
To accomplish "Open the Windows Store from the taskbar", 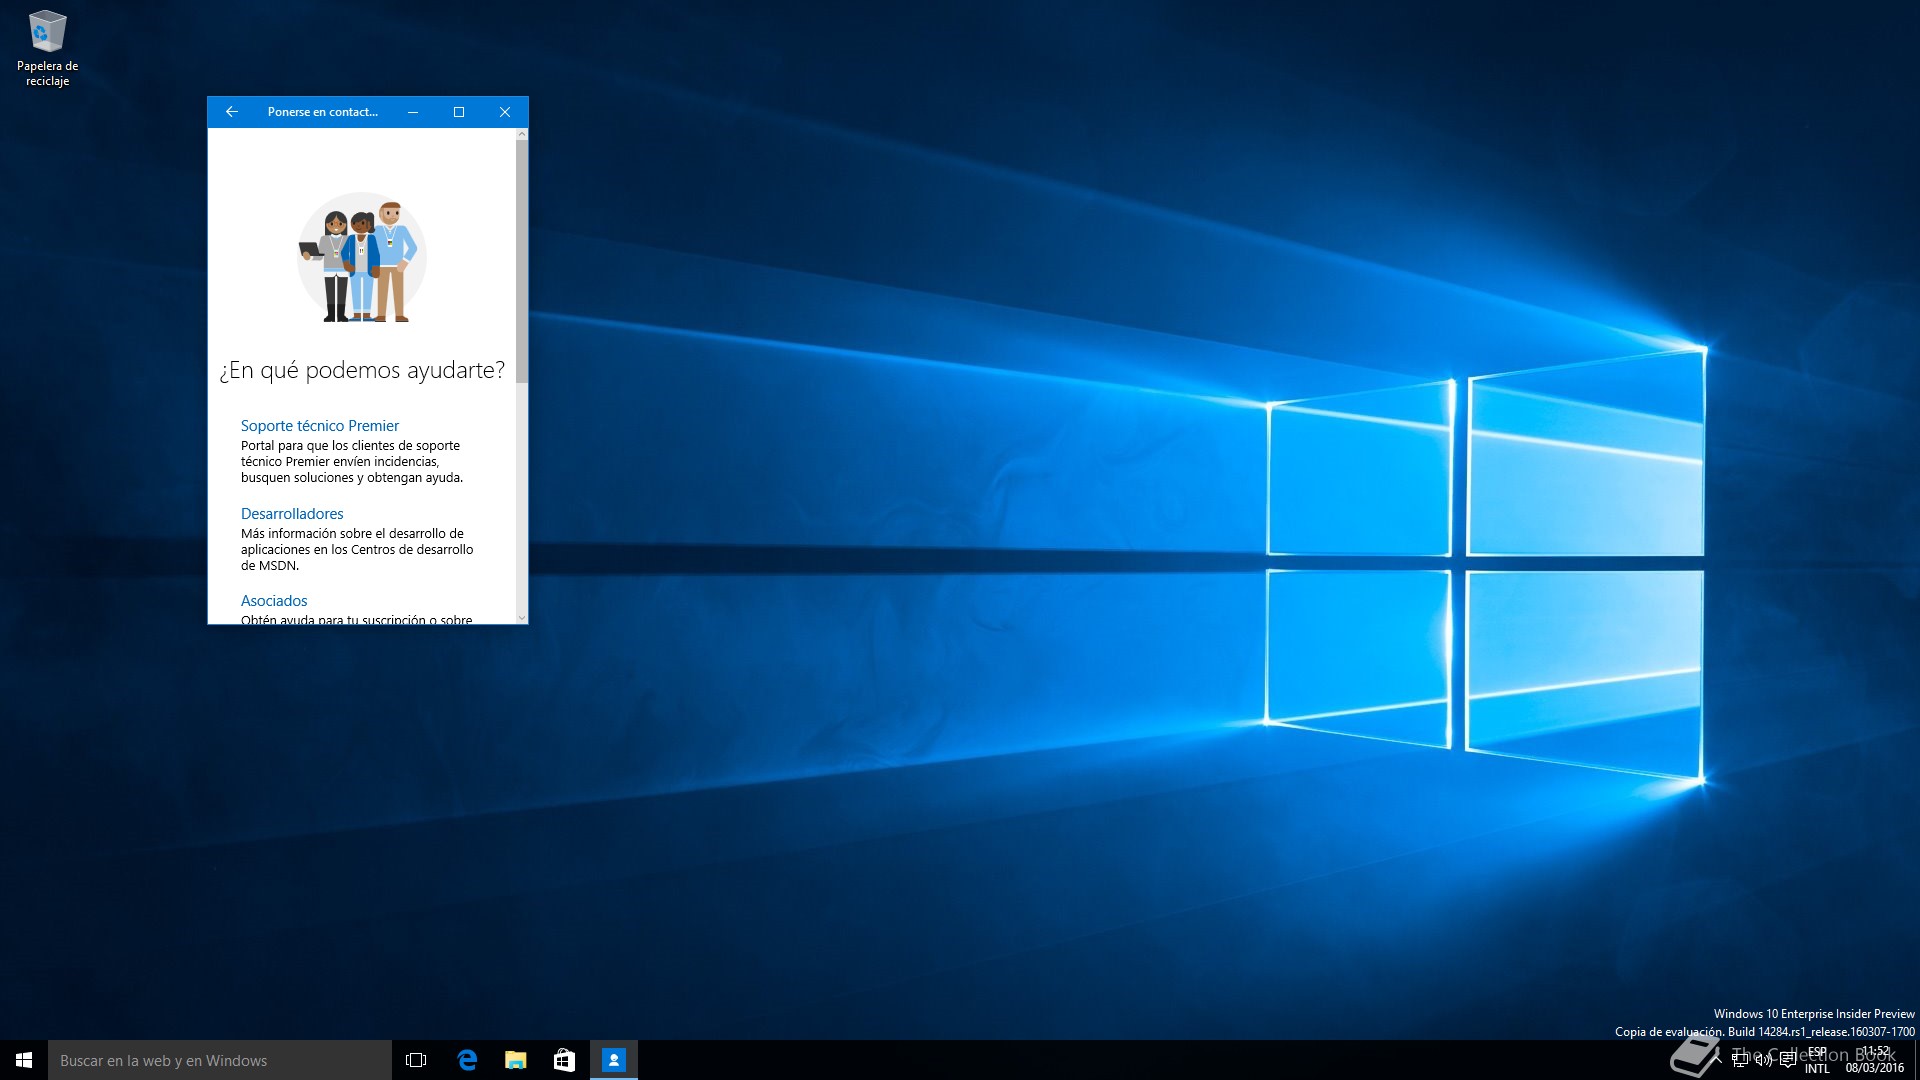I will tap(564, 1060).
